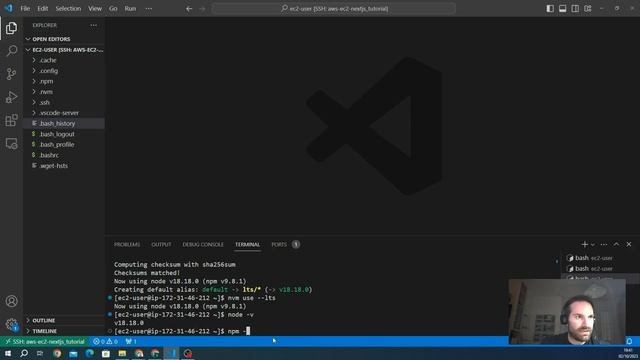640x360 pixels.
Task: Open forwarded ports indicator in status bar
Action: (x=131, y=341)
